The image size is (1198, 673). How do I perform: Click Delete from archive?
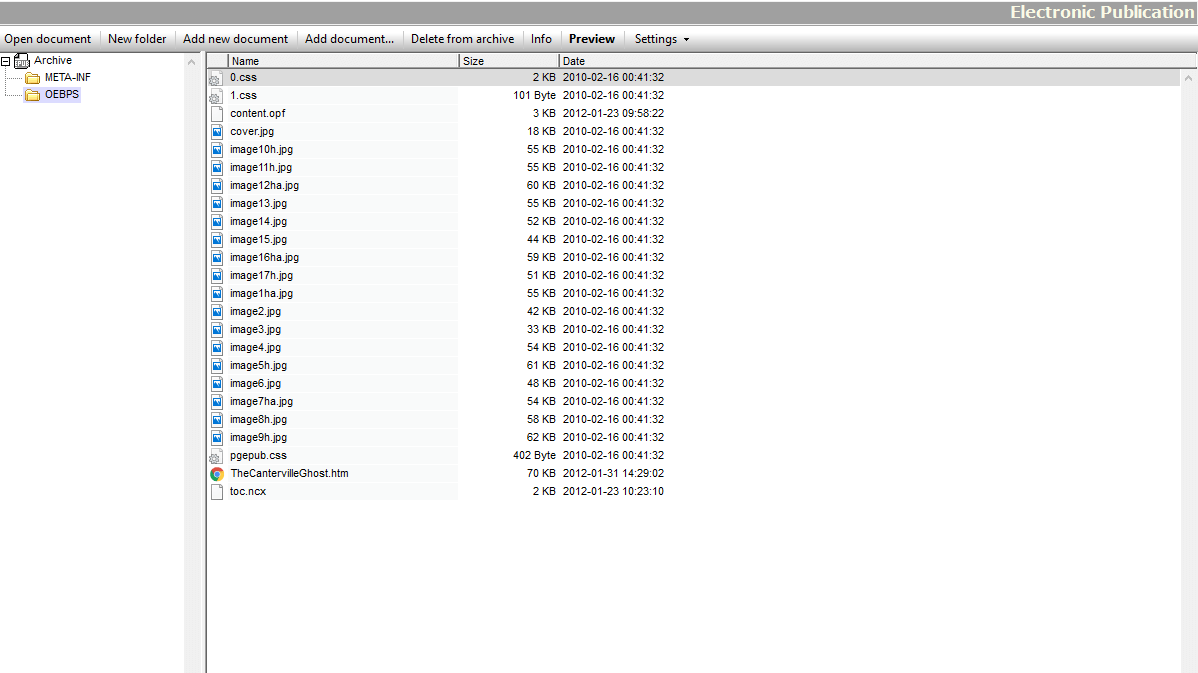(462, 39)
